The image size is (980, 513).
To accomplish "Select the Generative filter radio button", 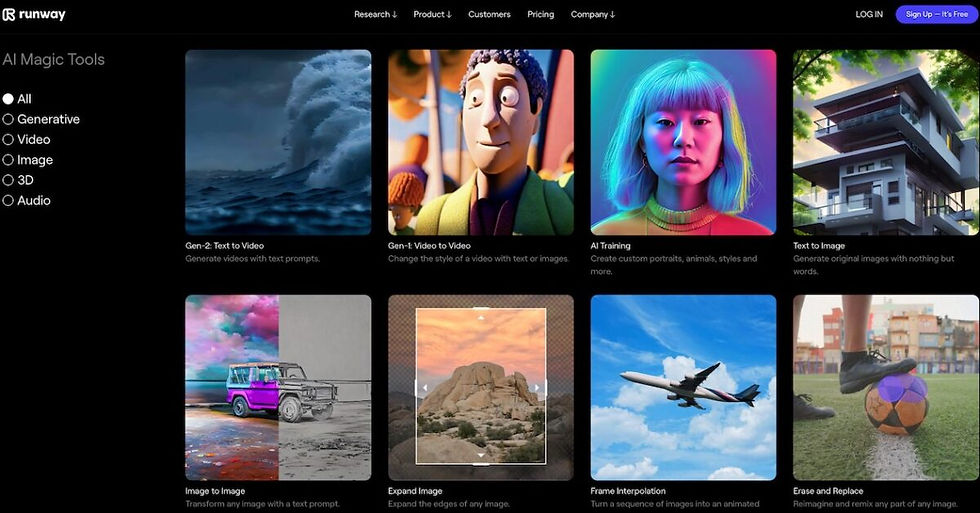I will [x=8, y=119].
